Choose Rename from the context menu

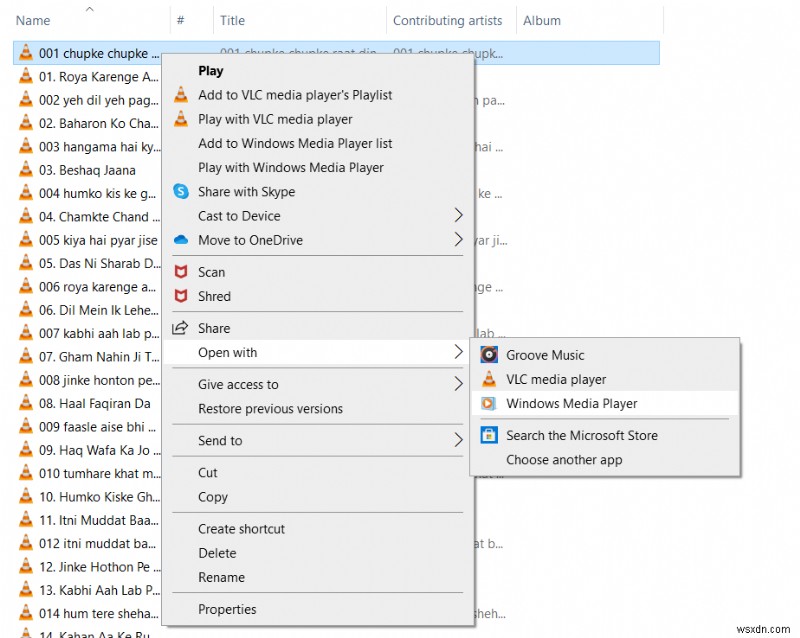221,577
